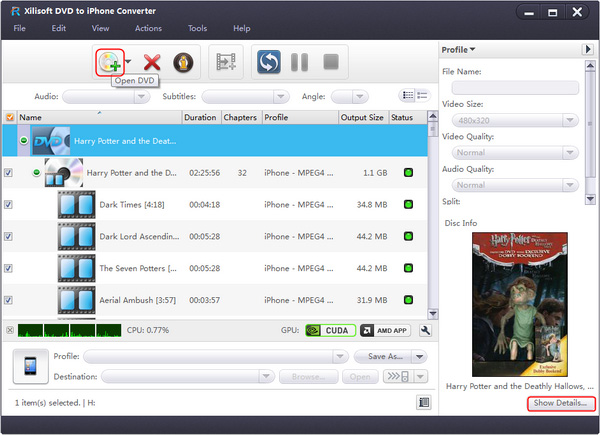Open the Tools menu

click(197, 28)
